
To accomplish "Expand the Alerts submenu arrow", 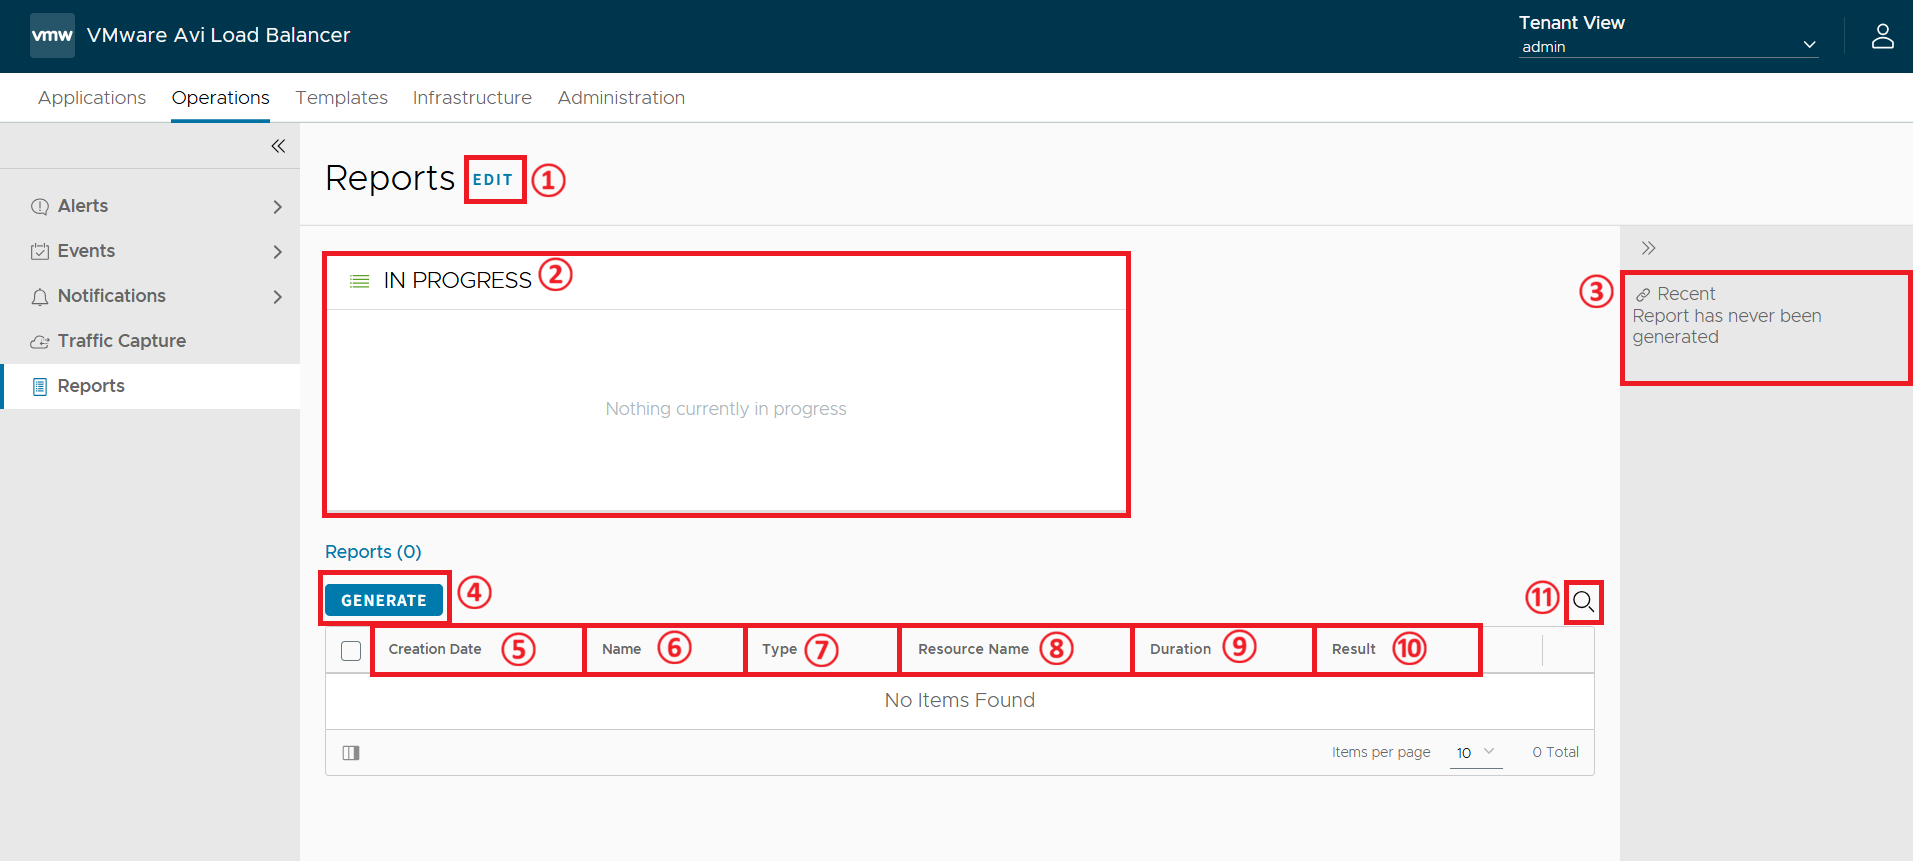I will pyautogui.click(x=278, y=207).
